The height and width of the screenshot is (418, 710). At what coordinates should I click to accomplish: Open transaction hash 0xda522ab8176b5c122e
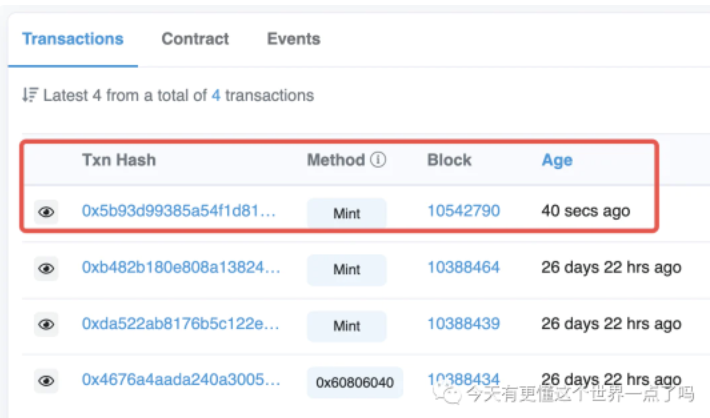(180, 323)
